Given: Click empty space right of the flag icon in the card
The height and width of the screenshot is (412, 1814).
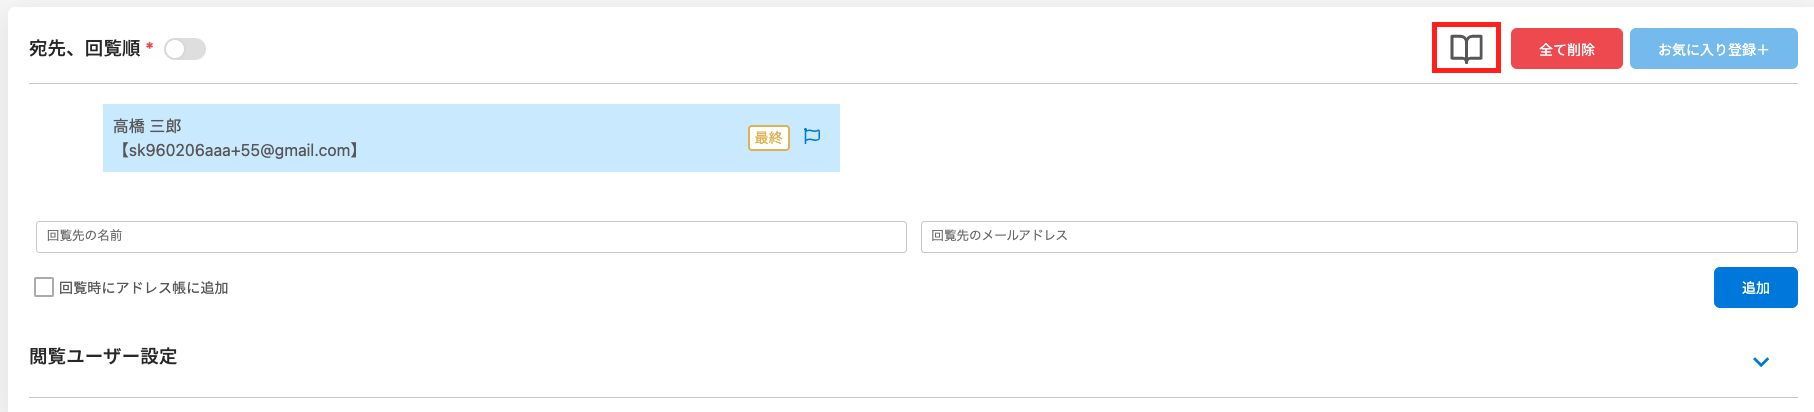Looking at the screenshot, I should coord(831,138).
